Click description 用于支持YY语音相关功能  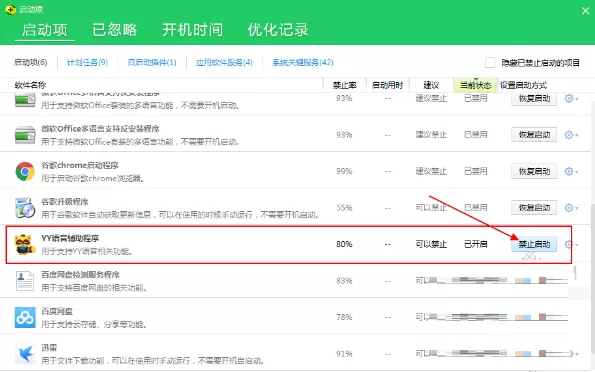[87, 251]
